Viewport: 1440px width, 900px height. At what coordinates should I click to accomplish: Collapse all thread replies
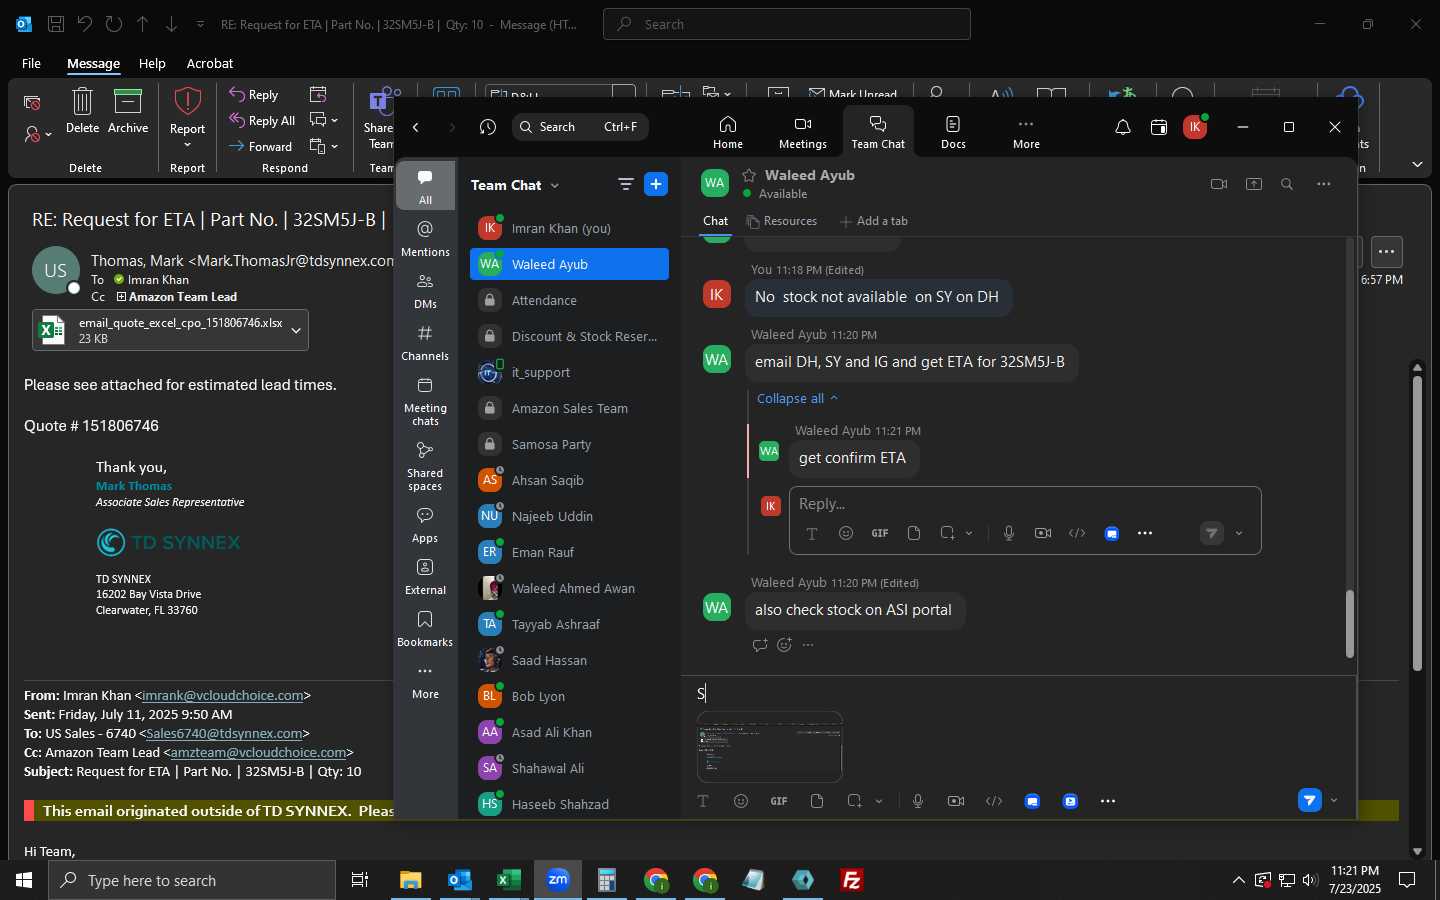(x=797, y=398)
